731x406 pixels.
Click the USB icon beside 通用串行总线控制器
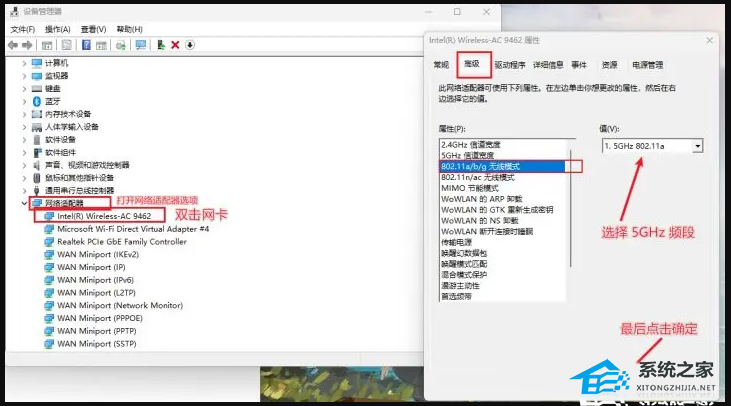point(37,190)
